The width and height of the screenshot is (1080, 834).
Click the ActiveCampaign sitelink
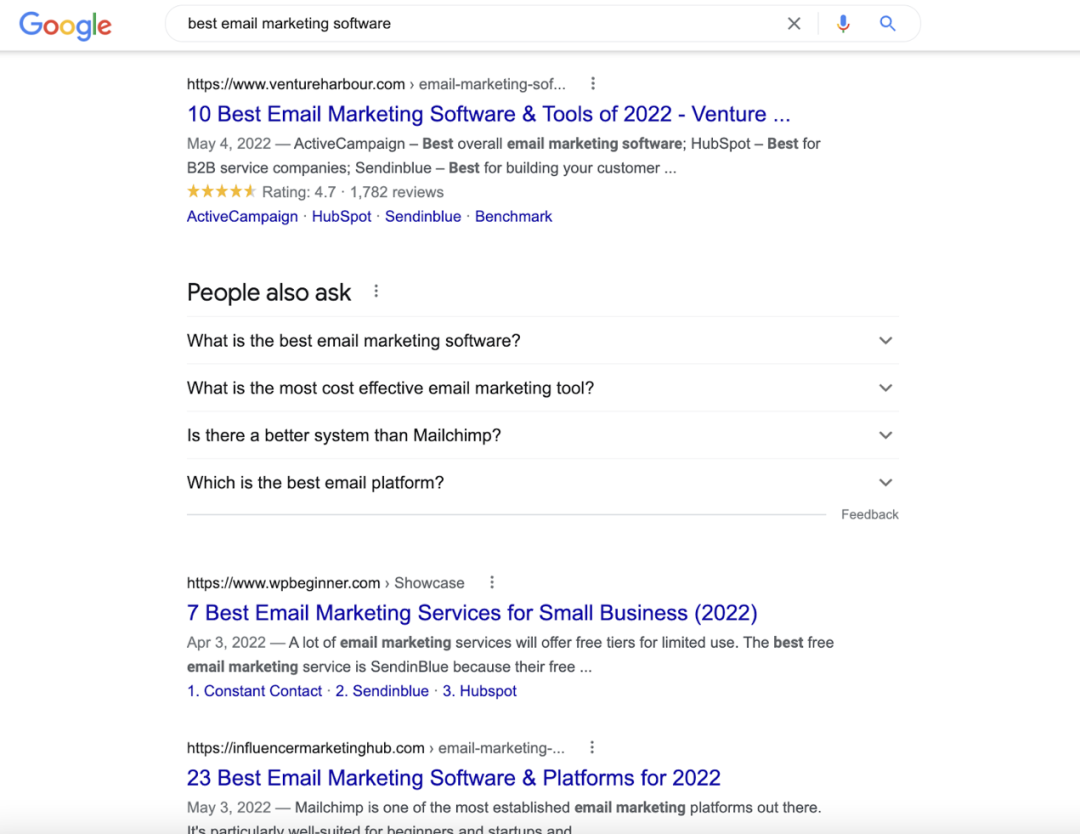242,216
